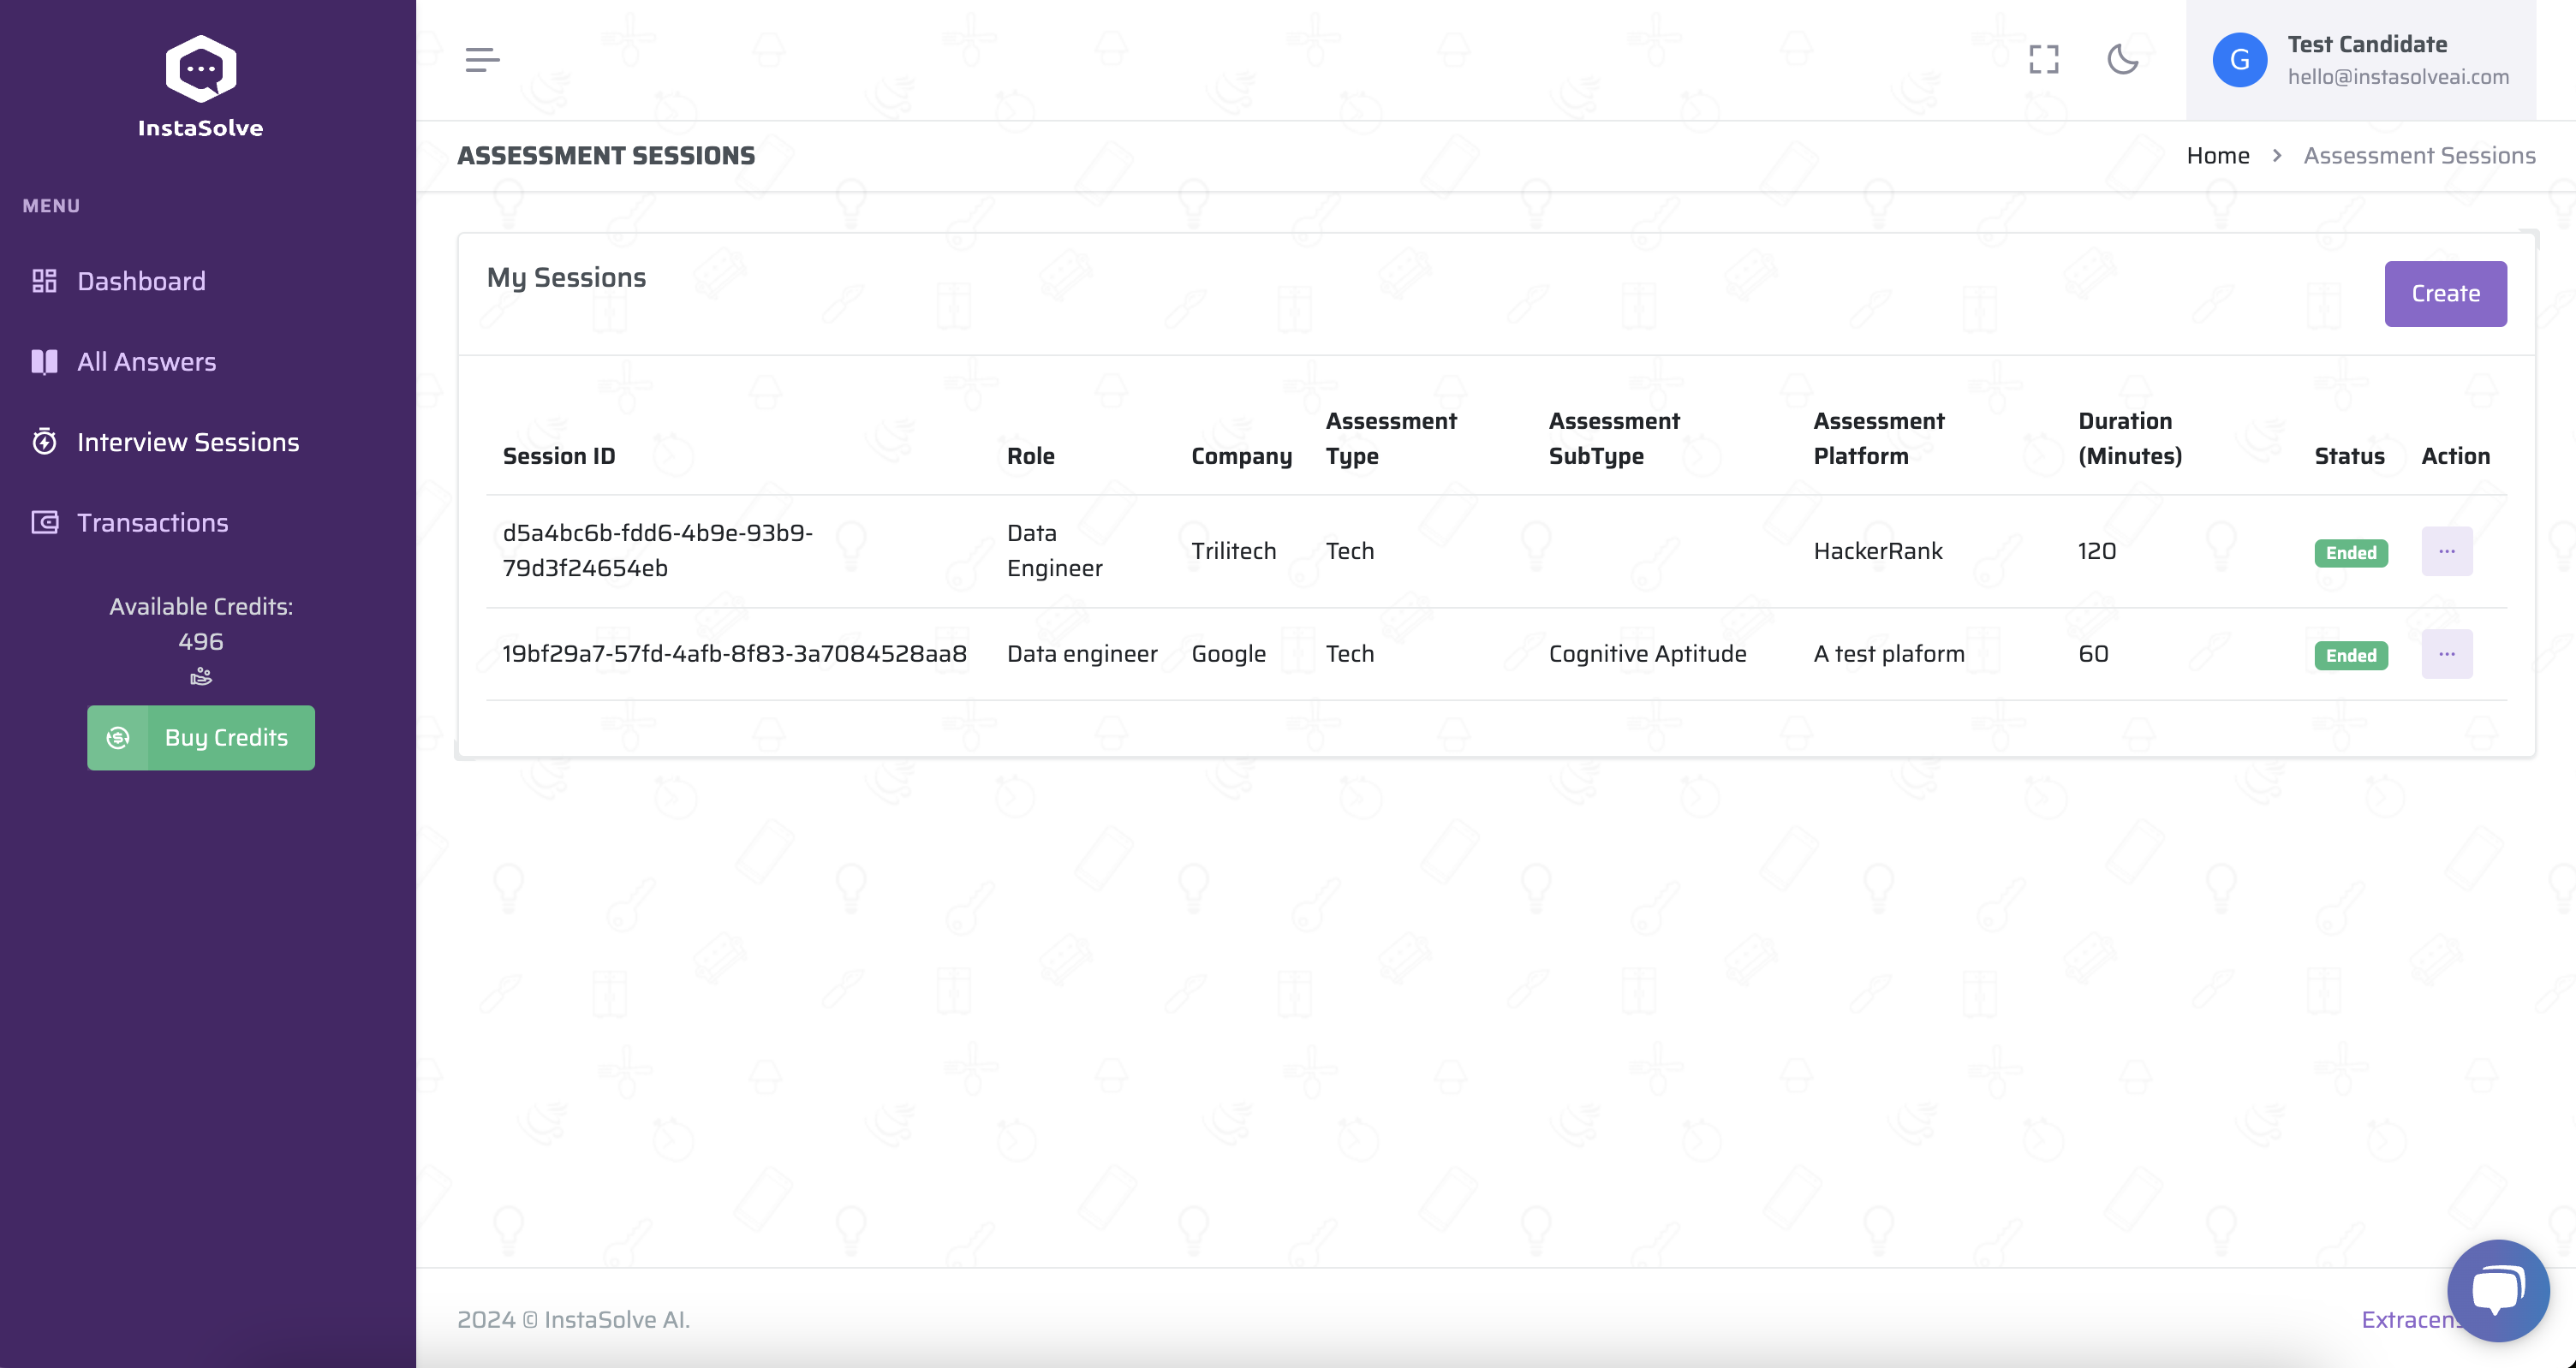Open the chat support bubble

(2497, 1290)
